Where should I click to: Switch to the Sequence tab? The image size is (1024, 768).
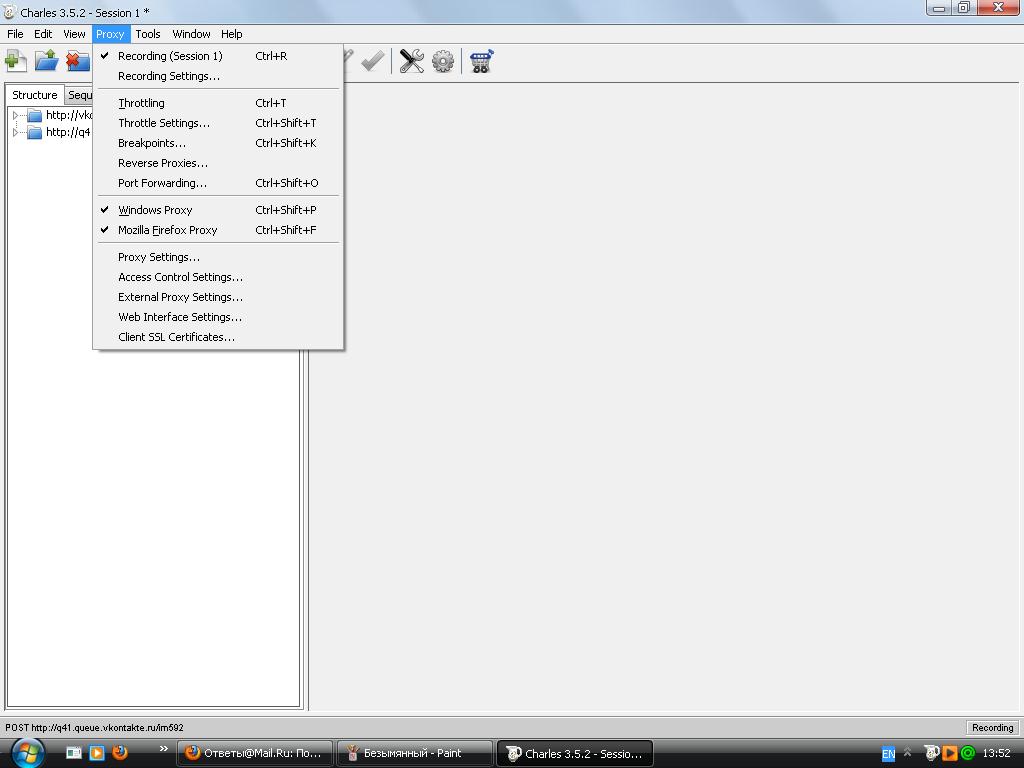pos(79,95)
